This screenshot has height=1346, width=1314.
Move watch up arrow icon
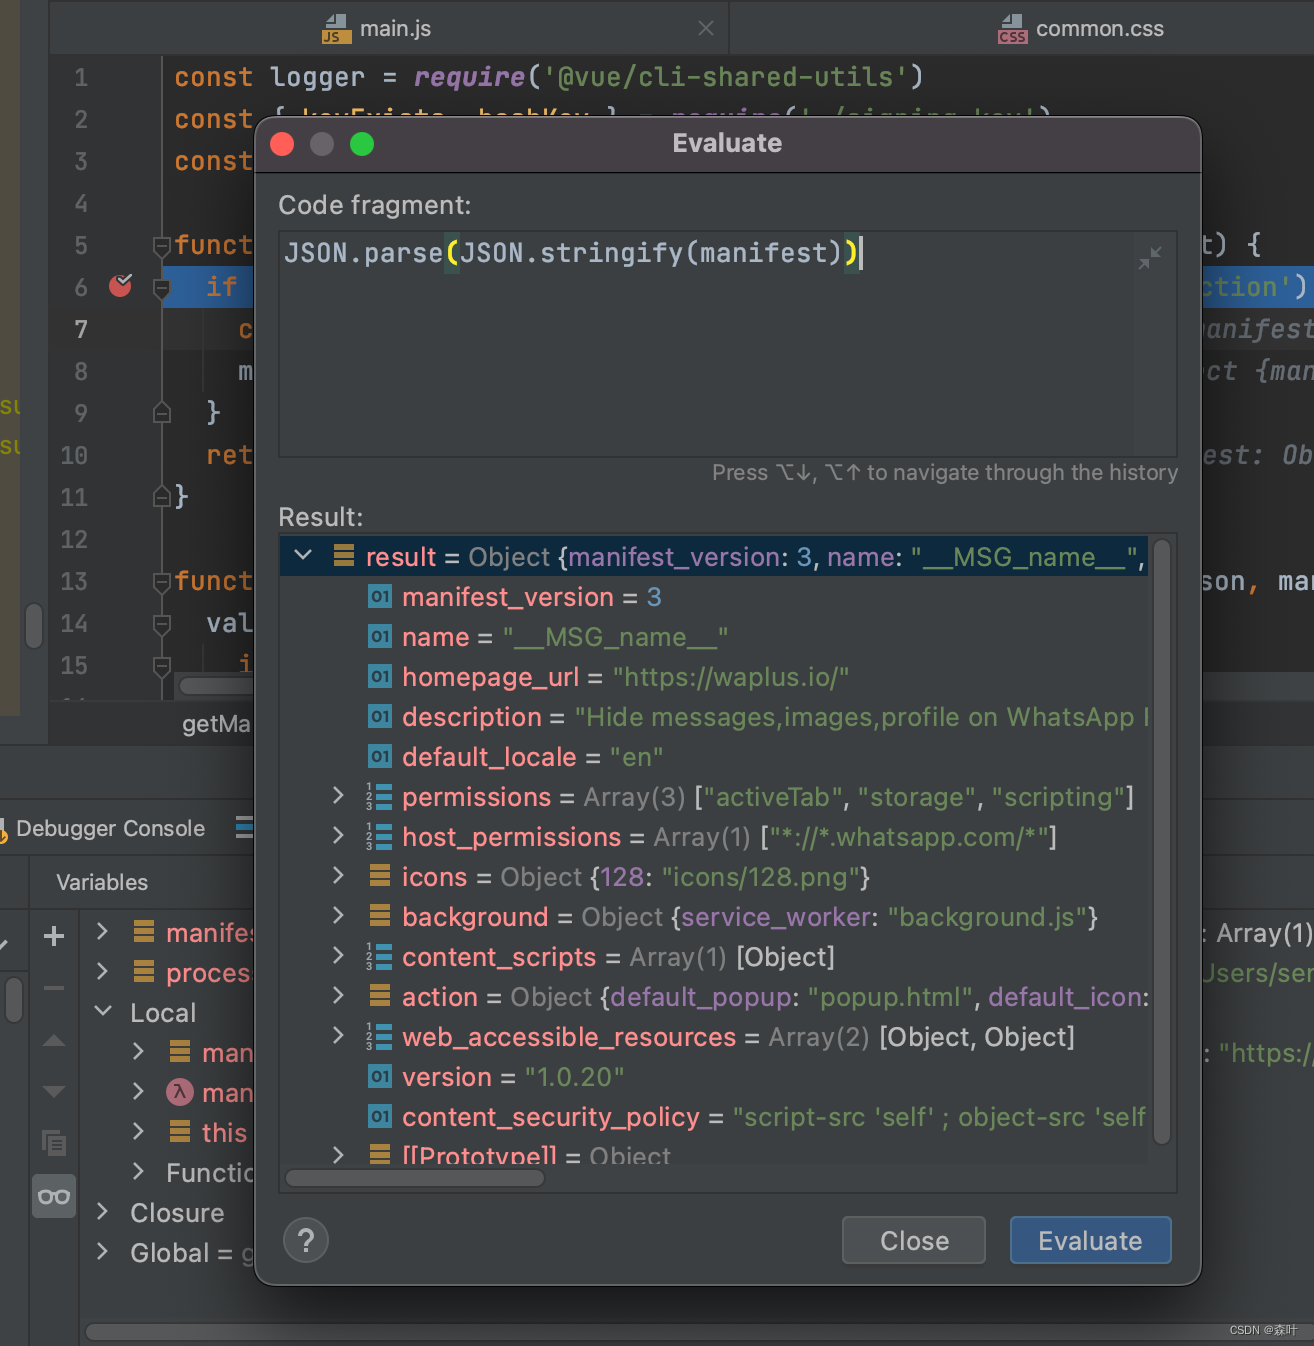tap(54, 1041)
